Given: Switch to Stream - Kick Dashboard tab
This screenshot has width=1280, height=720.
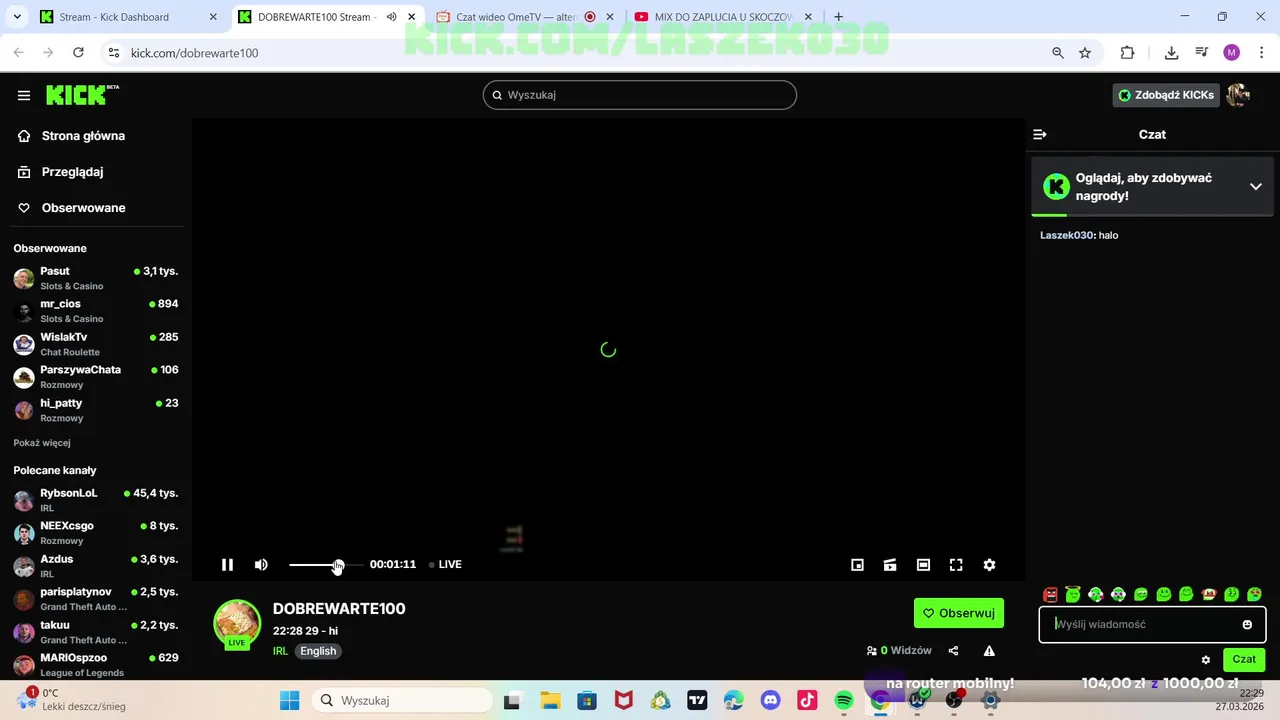Looking at the screenshot, I should tap(127, 17).
